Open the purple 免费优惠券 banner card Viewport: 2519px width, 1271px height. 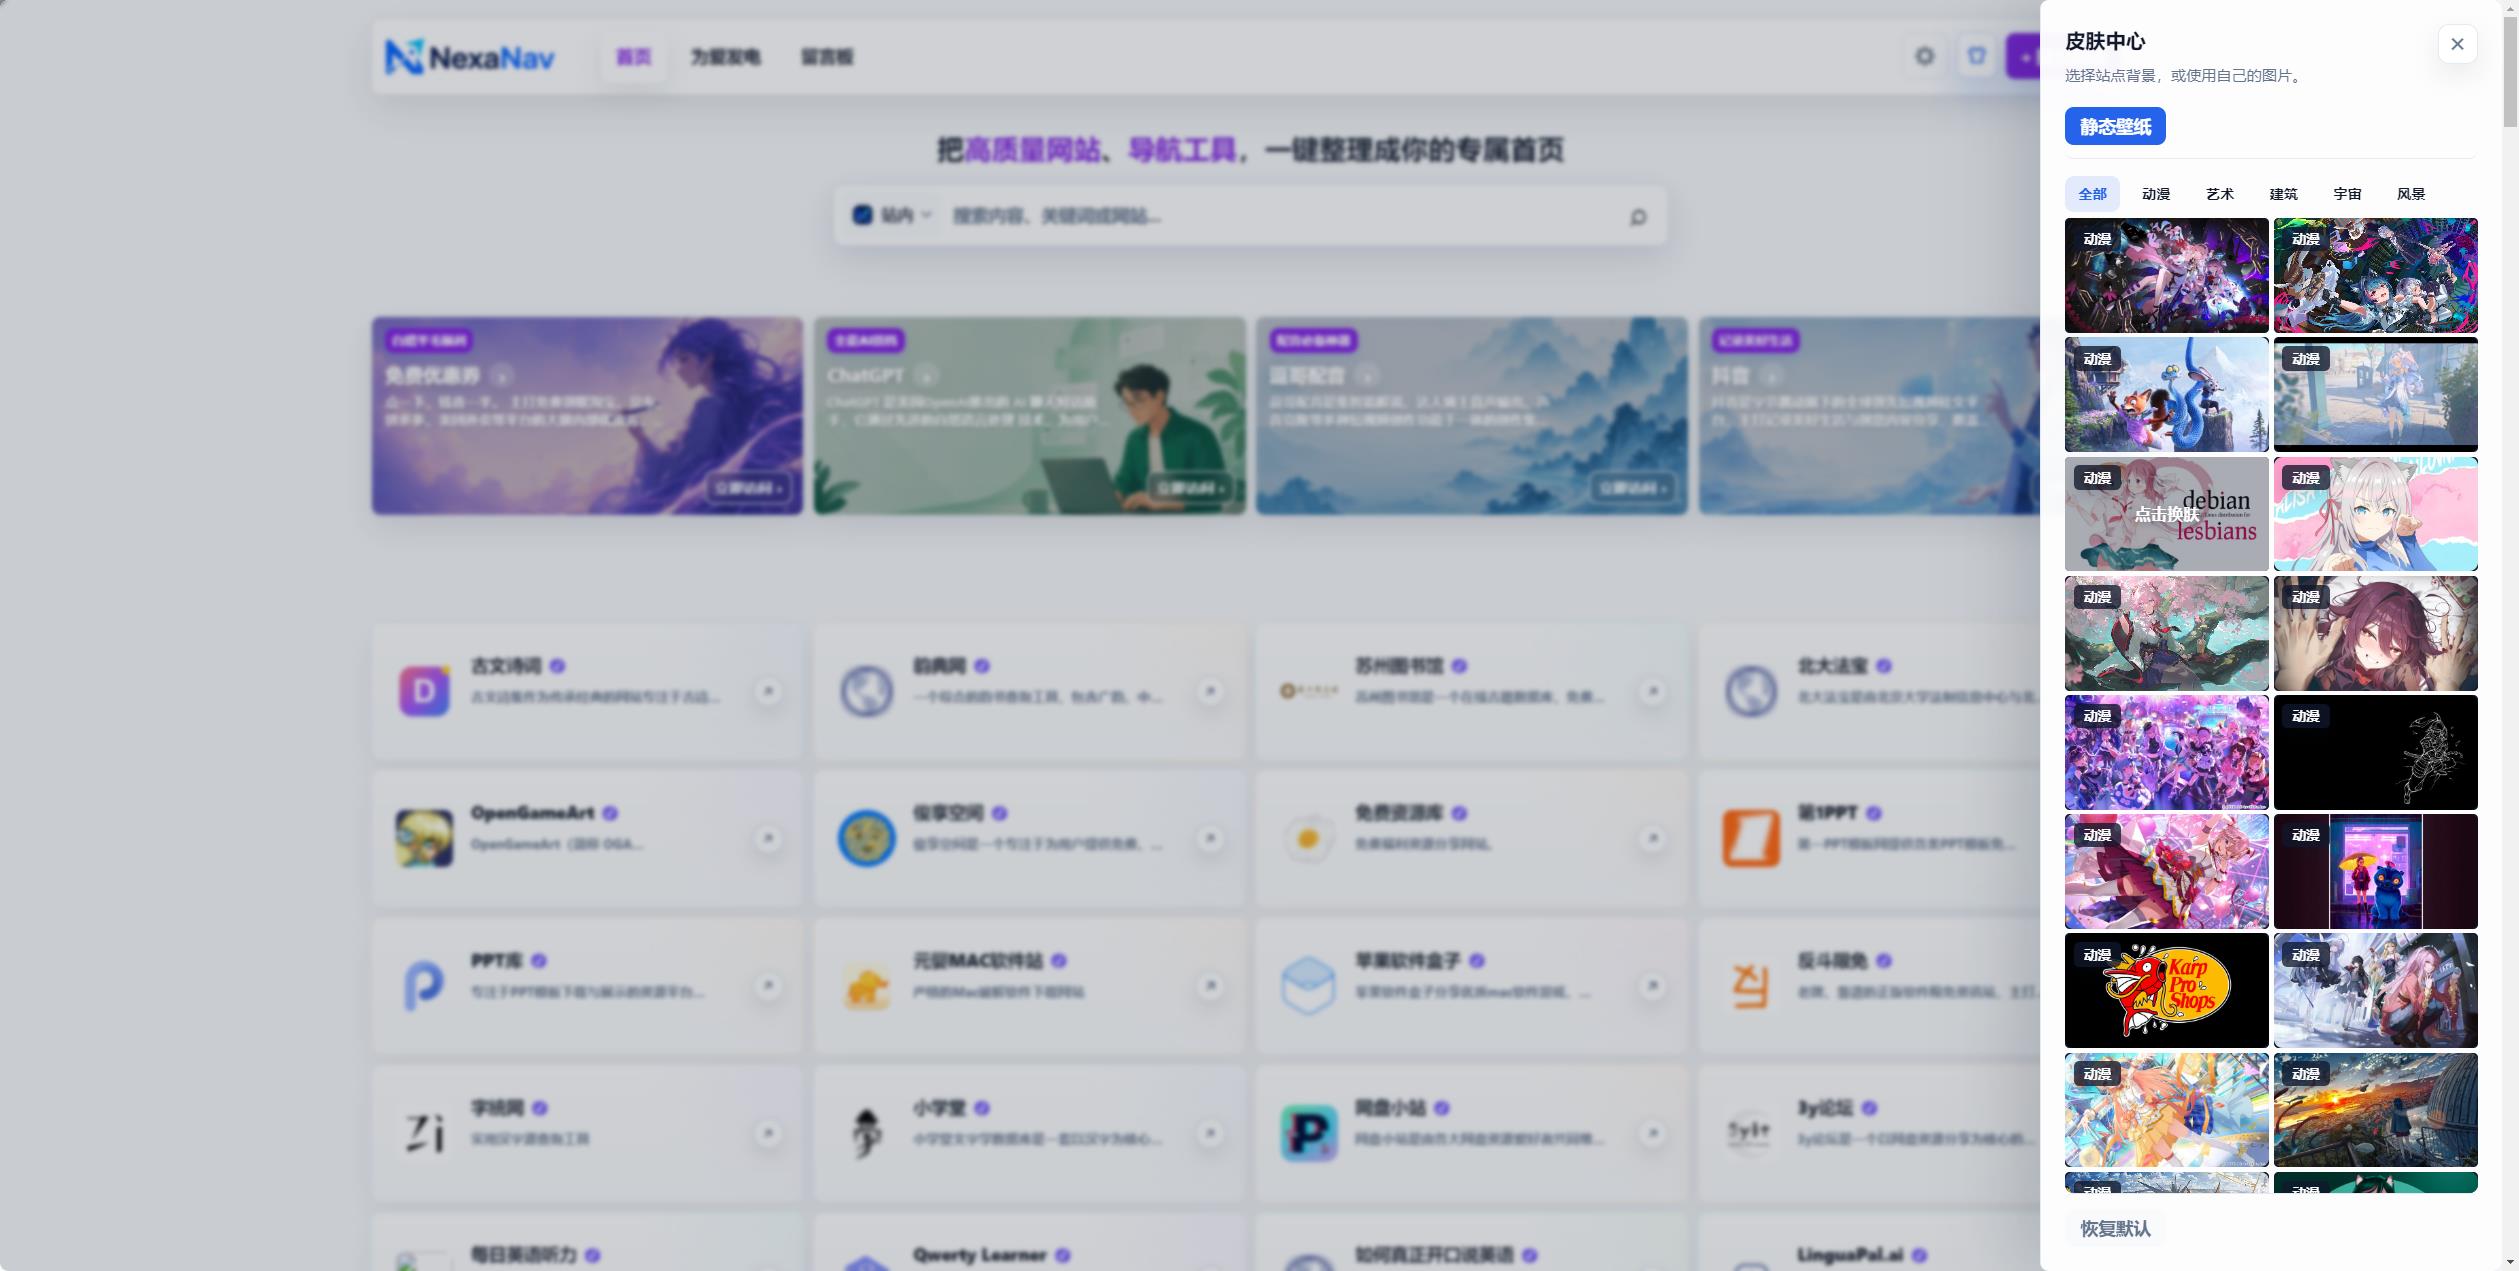(587, 416)
